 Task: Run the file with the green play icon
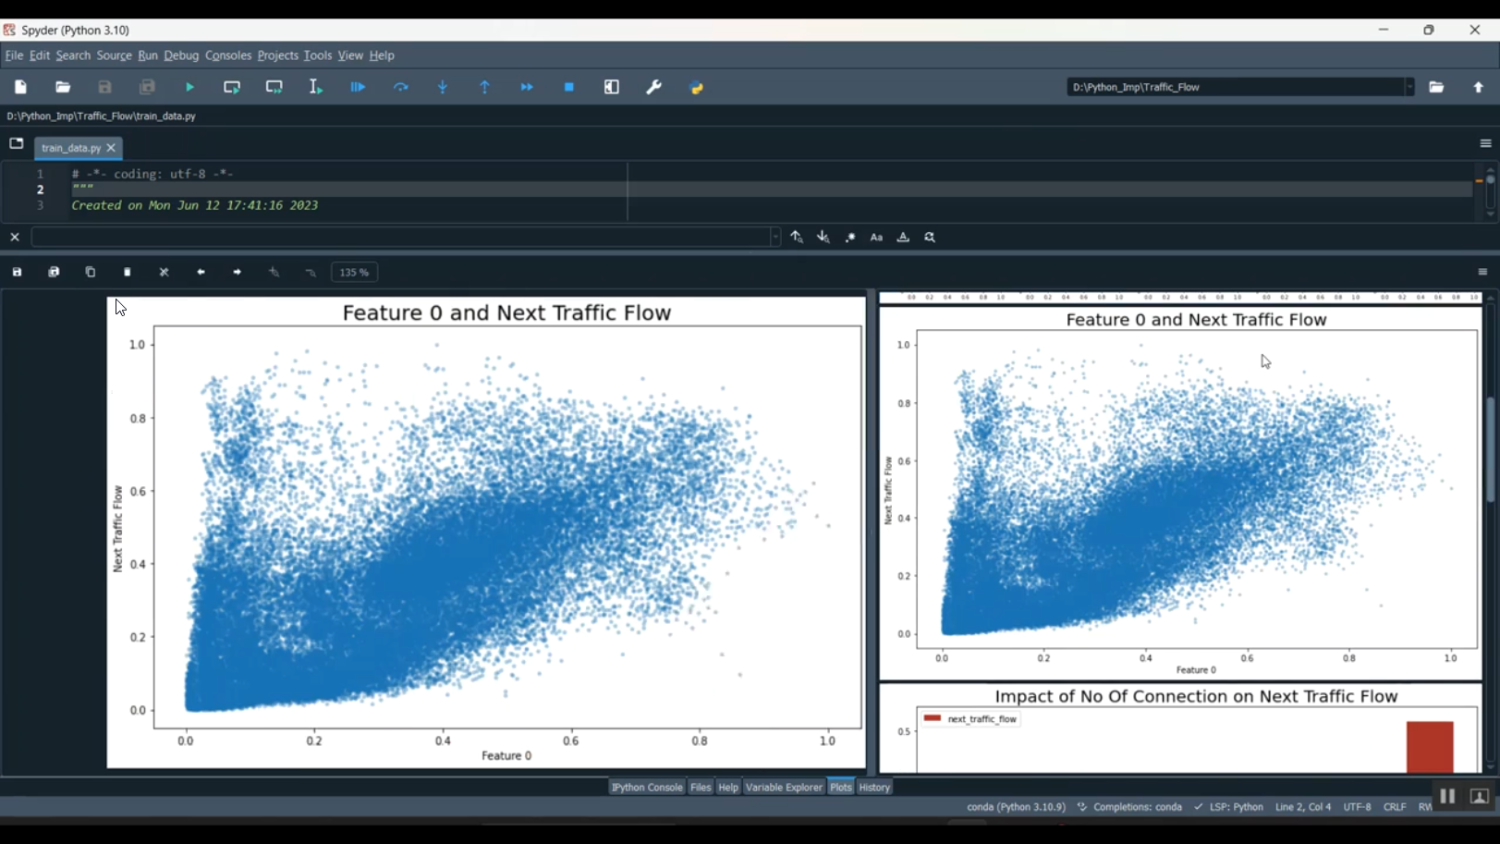tap(190, 88)
